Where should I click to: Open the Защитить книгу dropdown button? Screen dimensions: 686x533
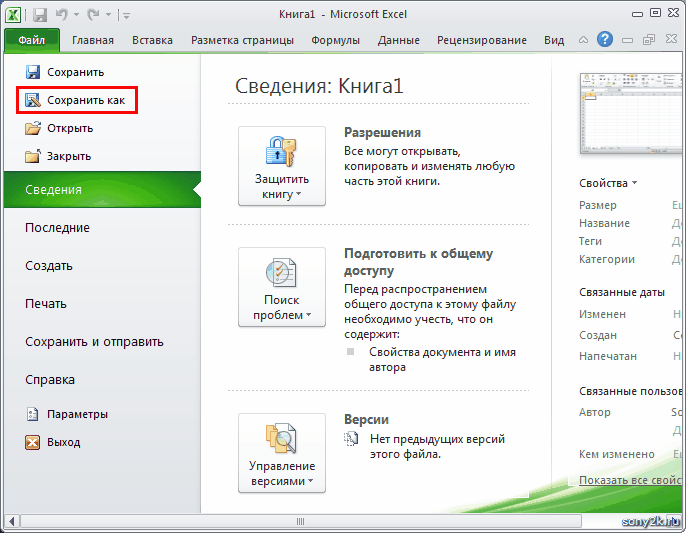[x=282, y=166]
